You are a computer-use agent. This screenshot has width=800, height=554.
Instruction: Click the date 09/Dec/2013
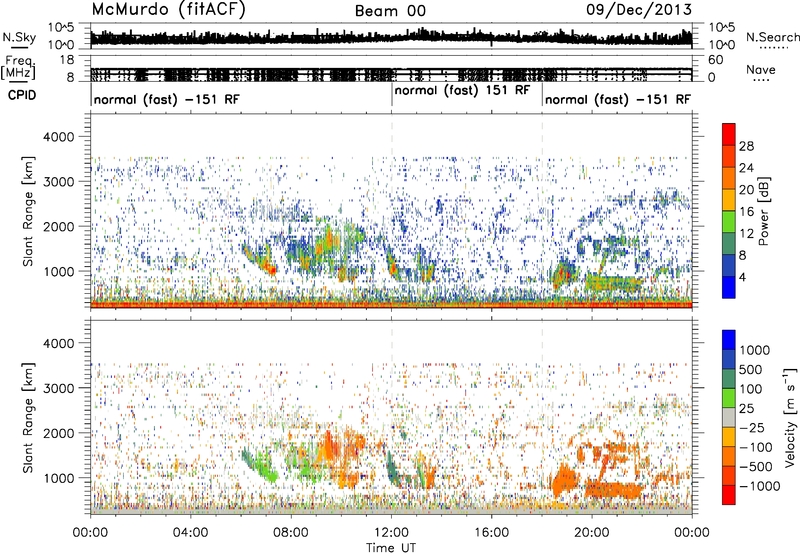coord(639,10)
